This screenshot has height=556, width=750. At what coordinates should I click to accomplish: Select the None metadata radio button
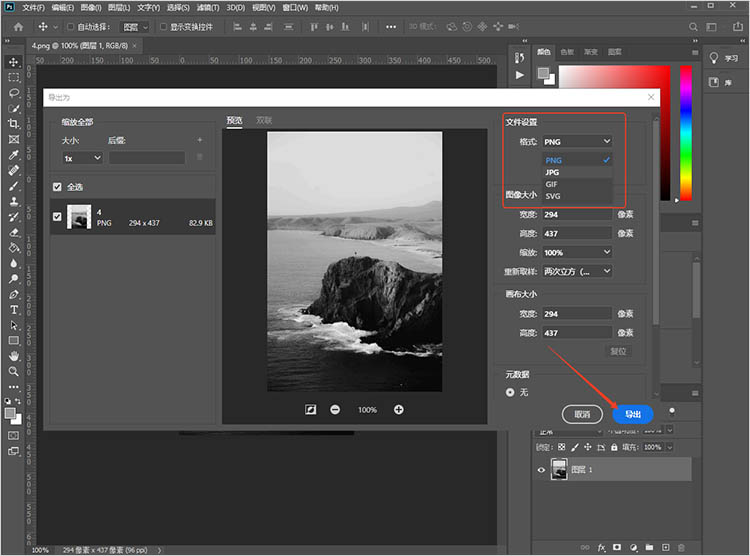510,392
